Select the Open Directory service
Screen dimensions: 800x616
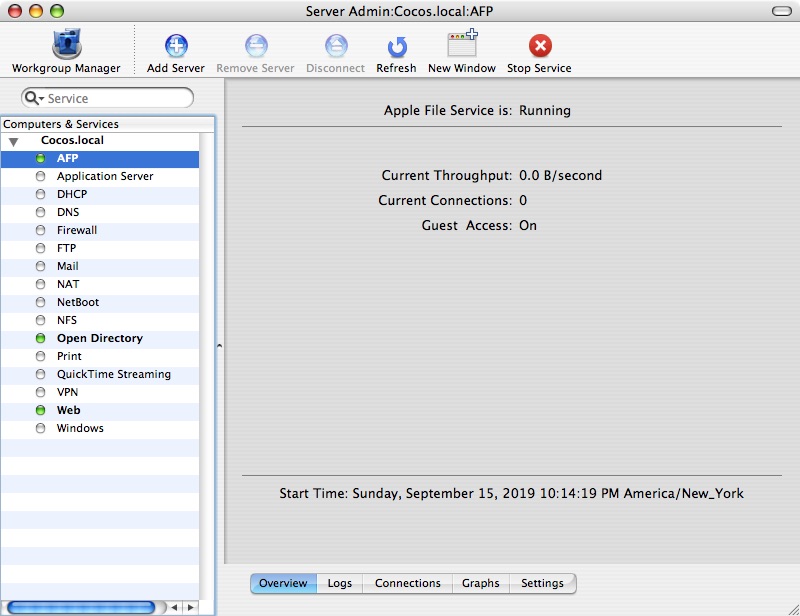(x=100, y=338)
